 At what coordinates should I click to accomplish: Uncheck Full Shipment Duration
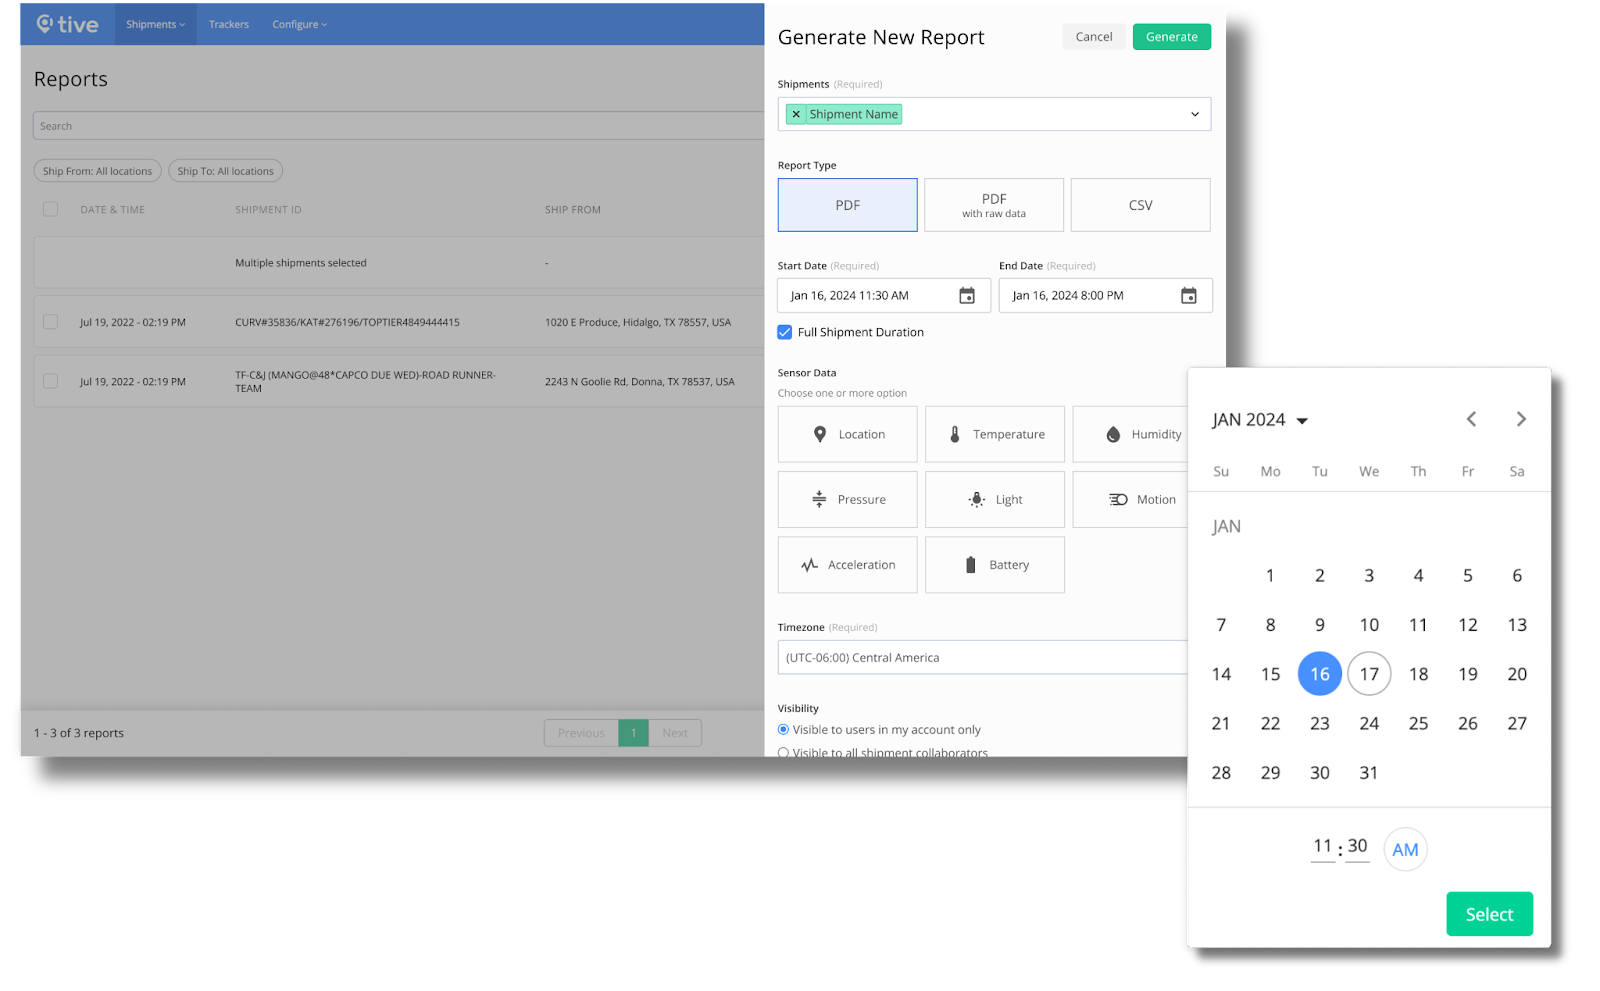(784, 331)
